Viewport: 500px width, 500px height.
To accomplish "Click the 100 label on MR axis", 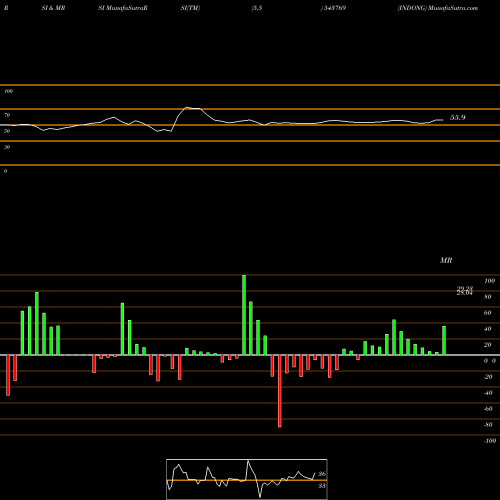I will (x=489, y=281).
